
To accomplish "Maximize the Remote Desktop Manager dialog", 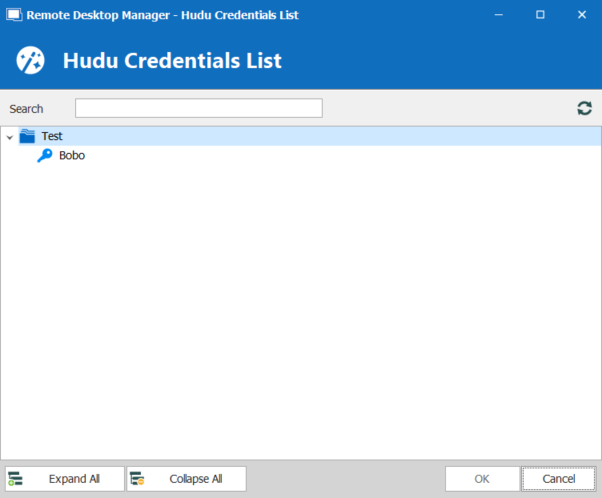I will click(540, 15).
